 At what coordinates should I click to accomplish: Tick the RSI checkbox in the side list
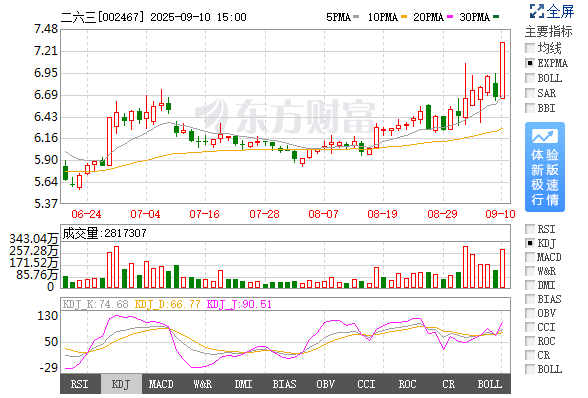[530, 229]
